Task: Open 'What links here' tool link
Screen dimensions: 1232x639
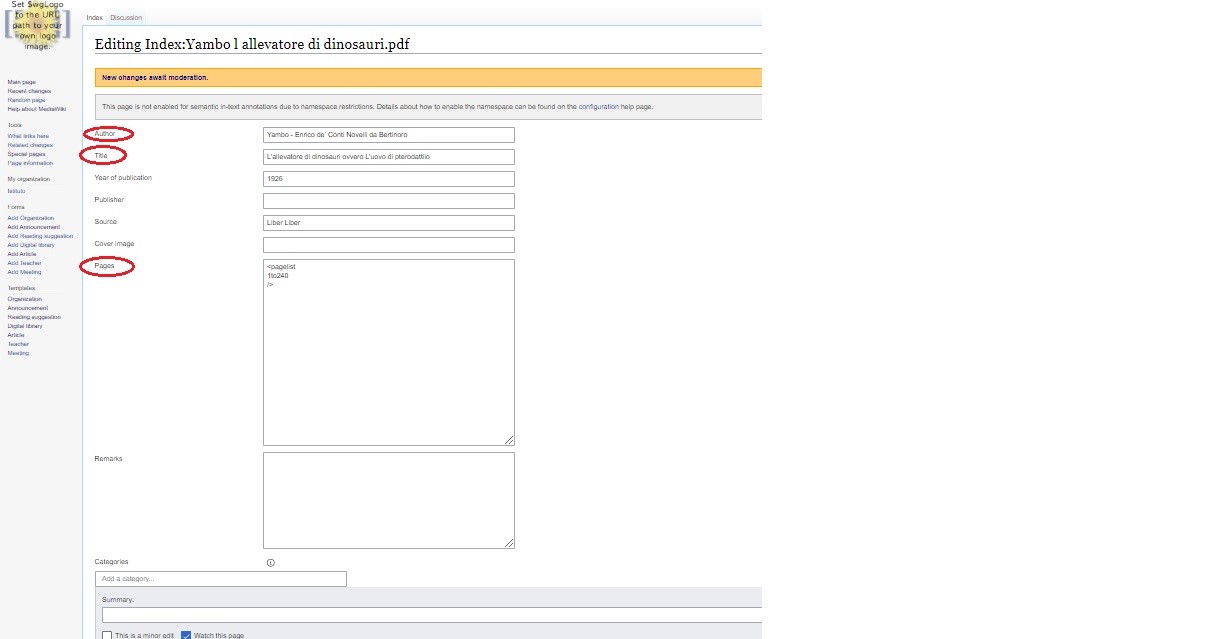Action: [x=28, y=136]
